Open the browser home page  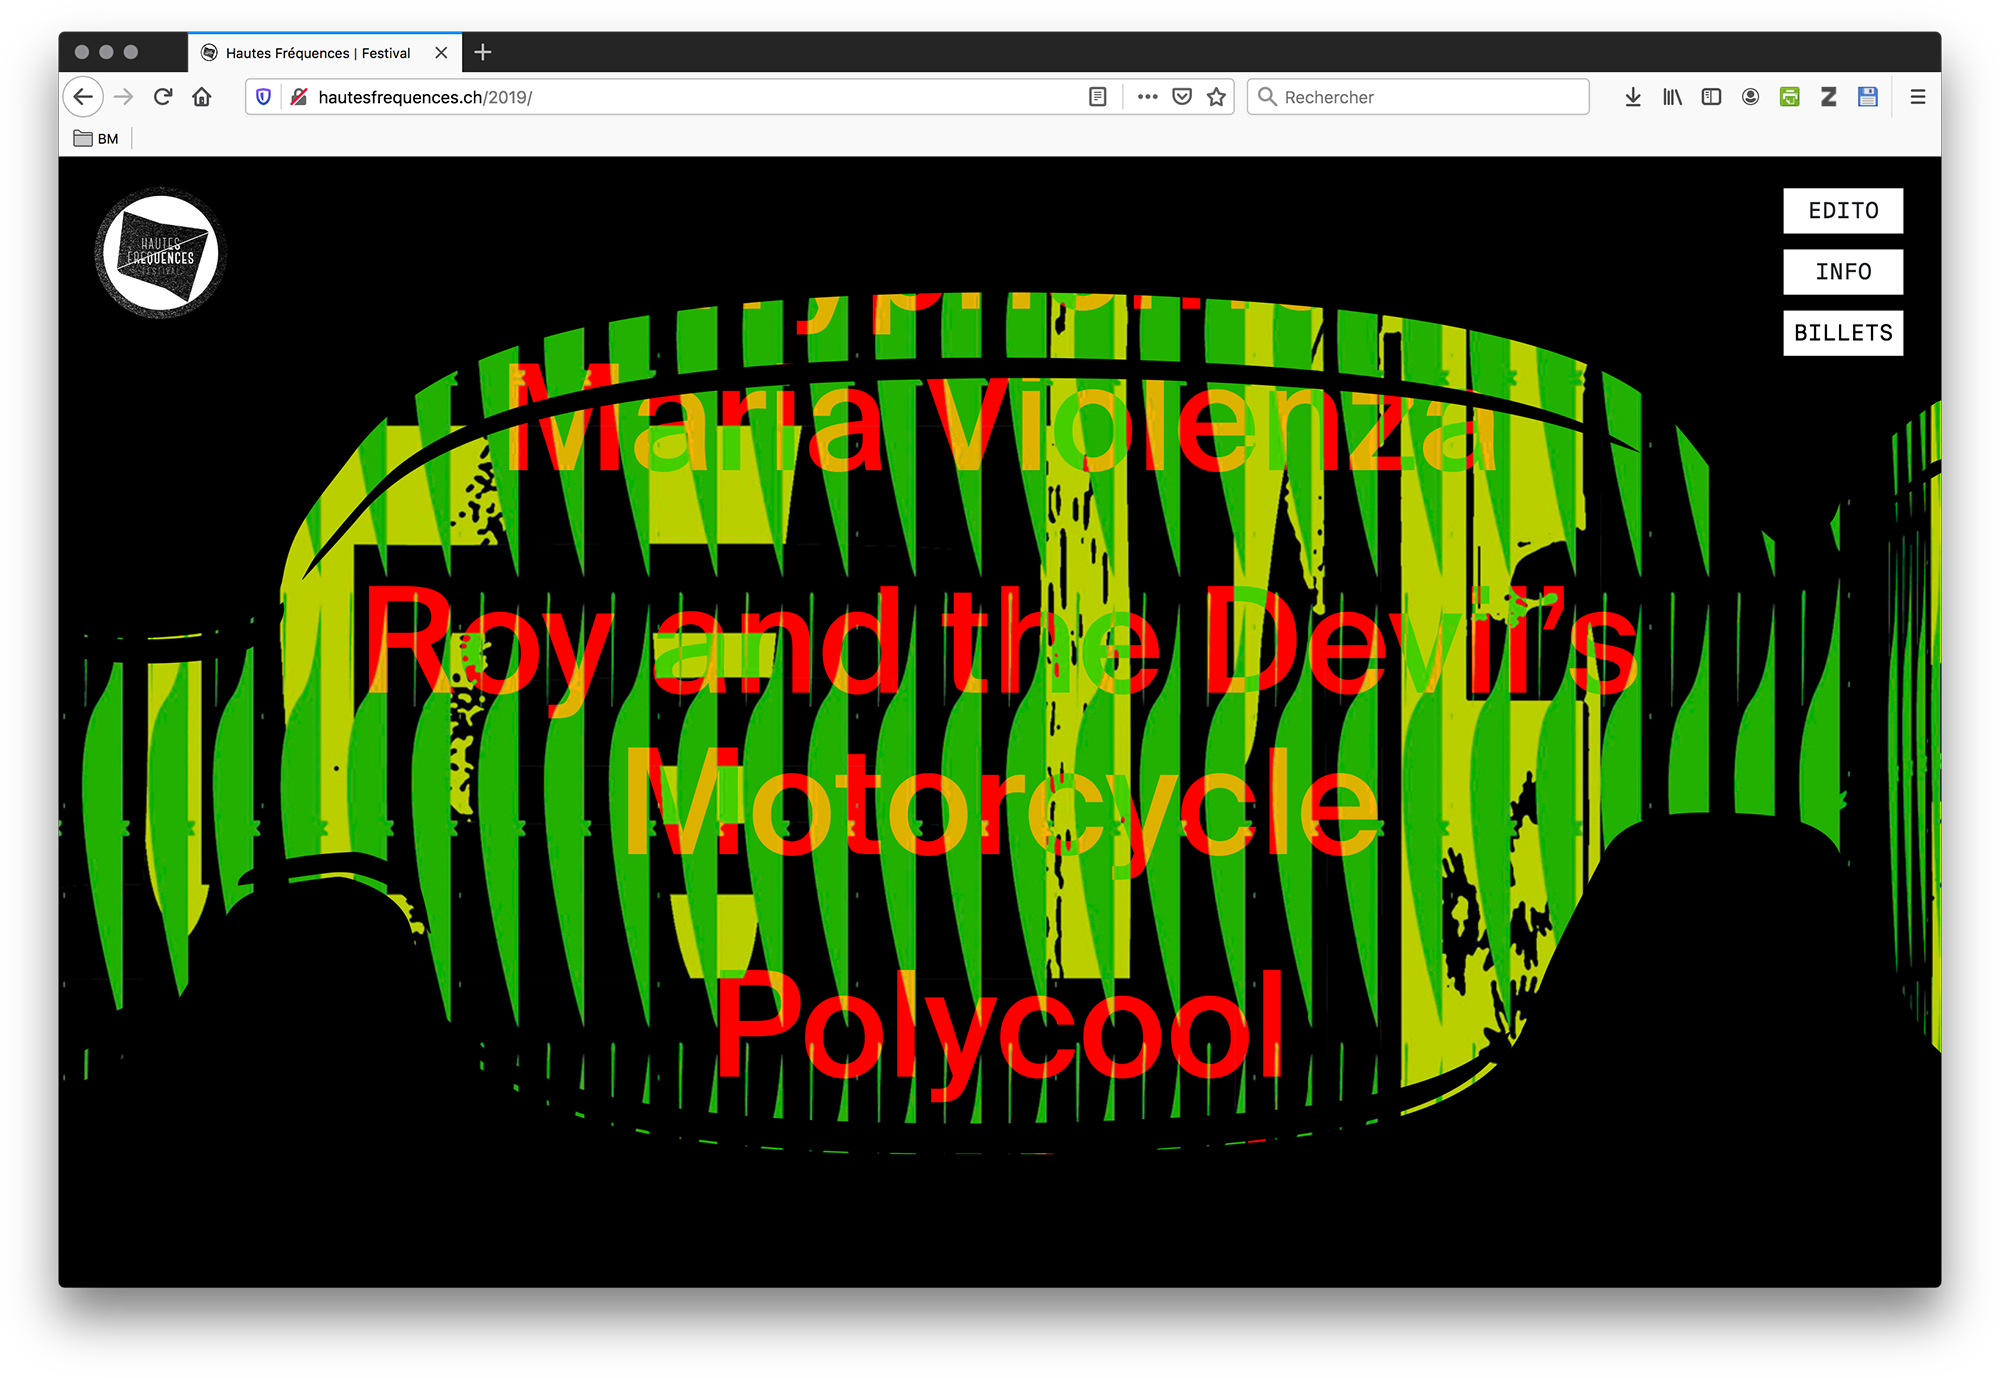tap(202, 97)
